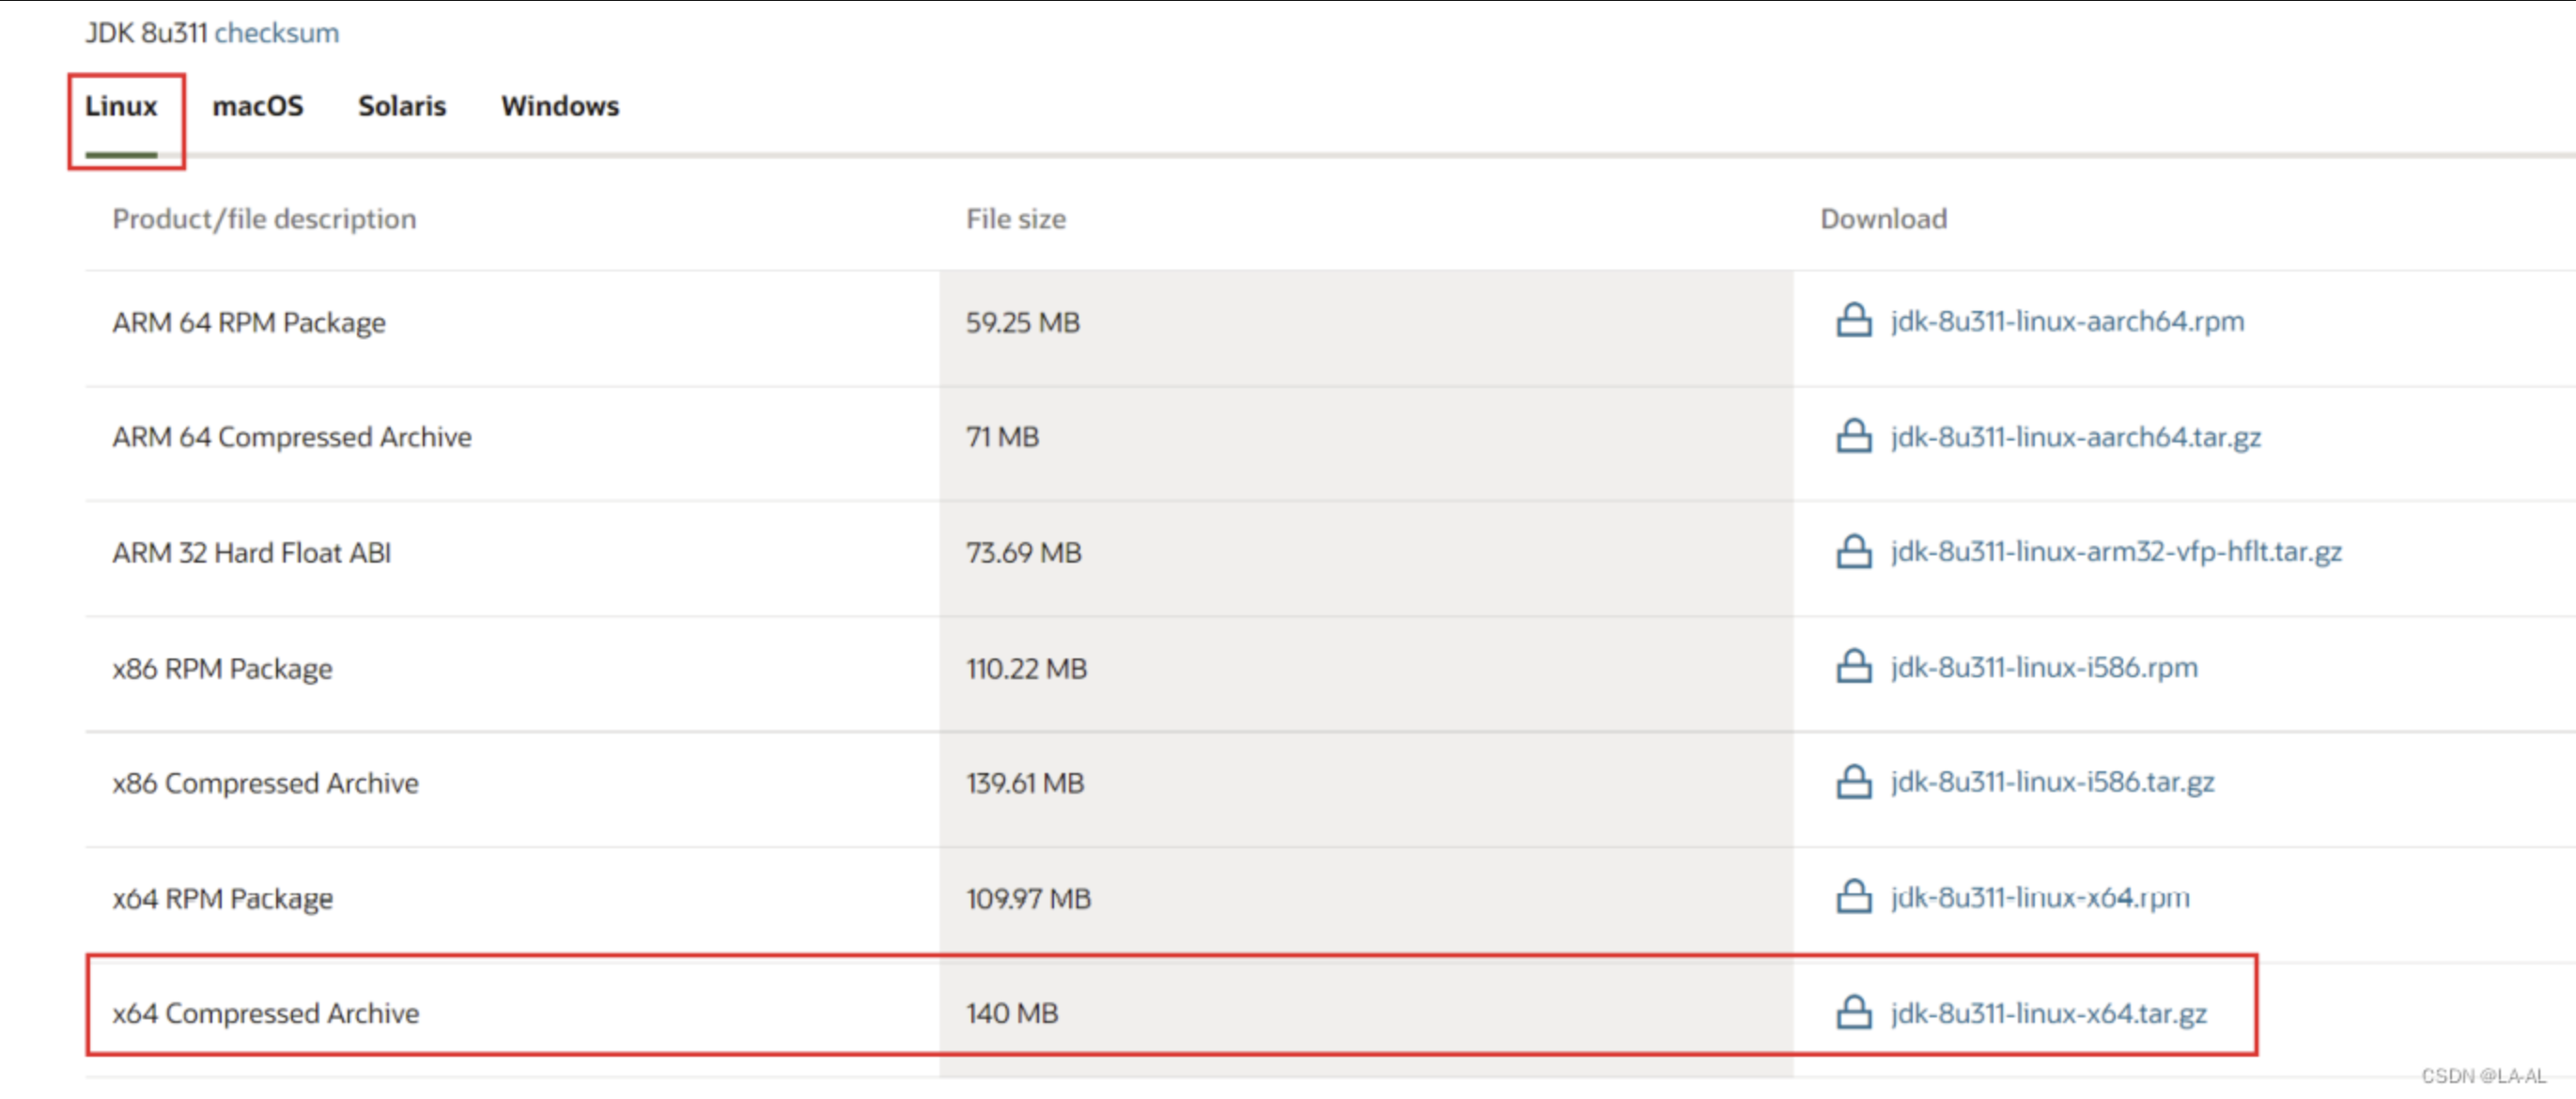Click the 'ARM 64 RPM Package' description
Viewport: 2576px width, 1099px height.
click(x=249, y=323)
